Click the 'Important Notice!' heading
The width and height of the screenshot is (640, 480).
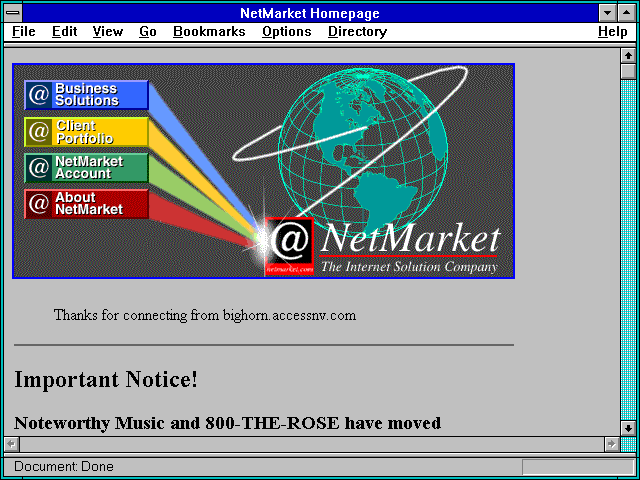click(106, 380)
